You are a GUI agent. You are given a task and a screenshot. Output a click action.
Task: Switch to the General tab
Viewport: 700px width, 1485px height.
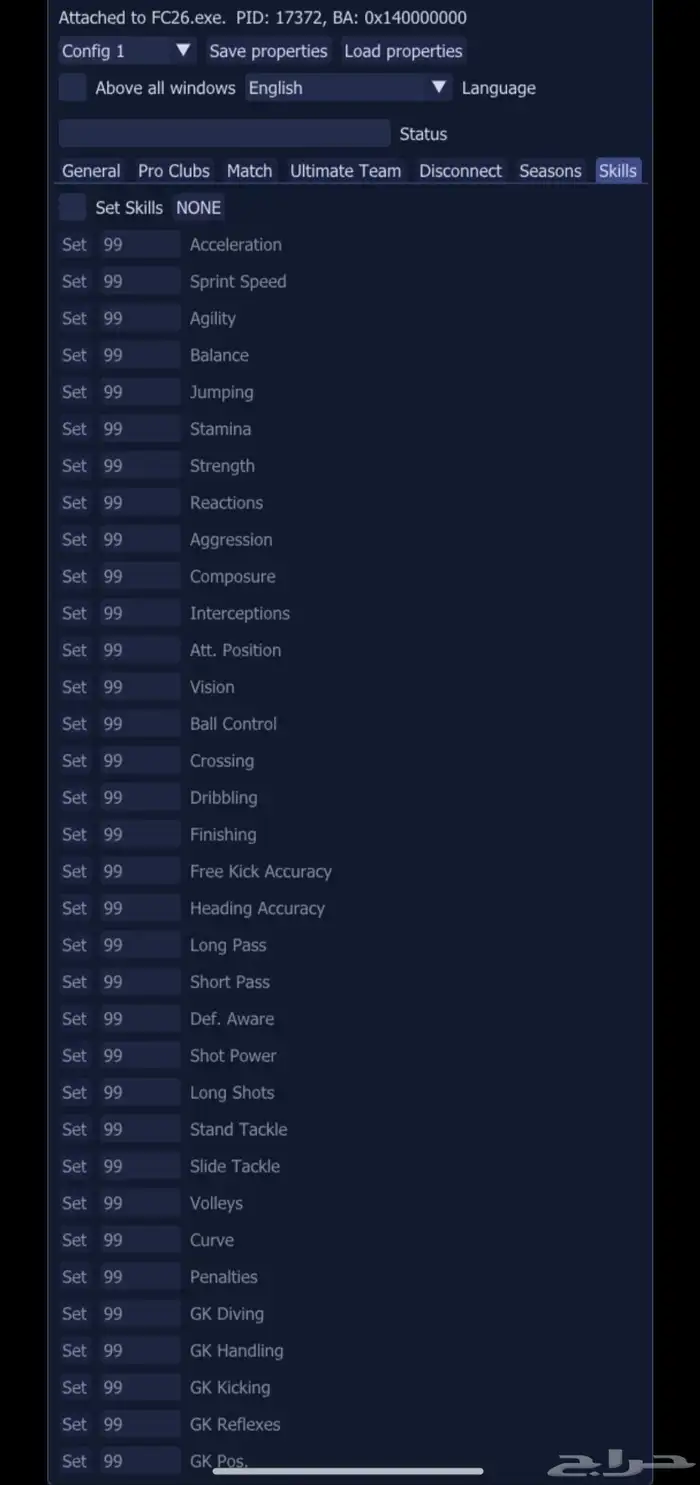pos(91,171)
